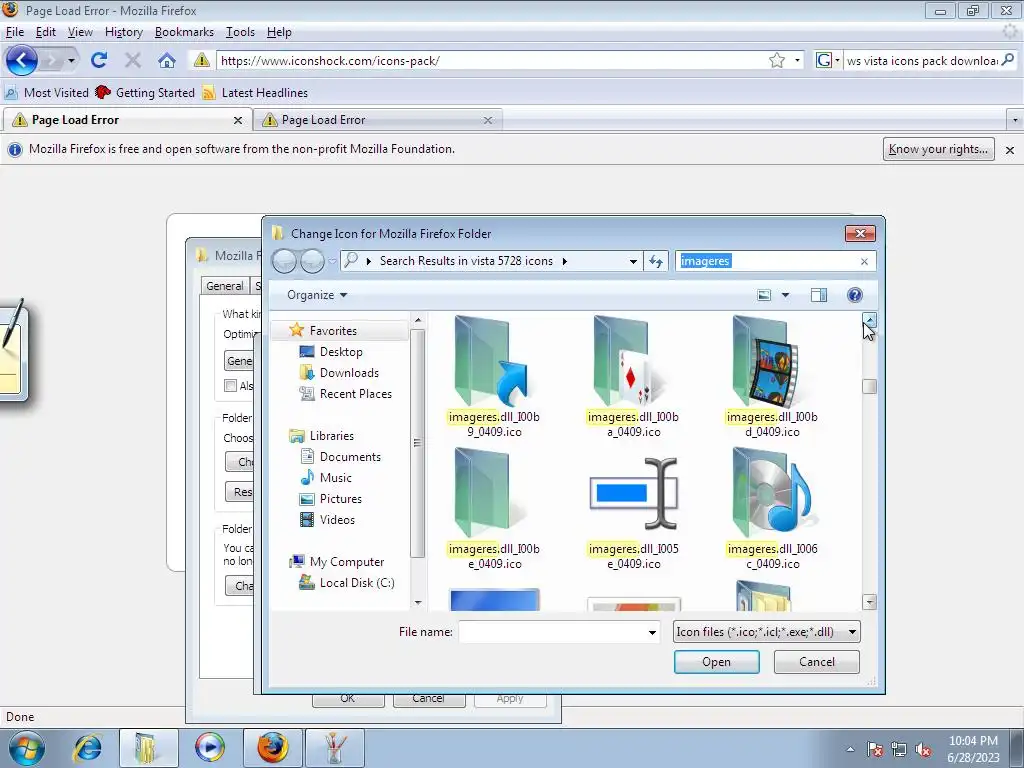Select imageres.dll_I00bd_0409.ico film folder icon
Viewport: 1024px width, 768px height.
coord(772,377)
